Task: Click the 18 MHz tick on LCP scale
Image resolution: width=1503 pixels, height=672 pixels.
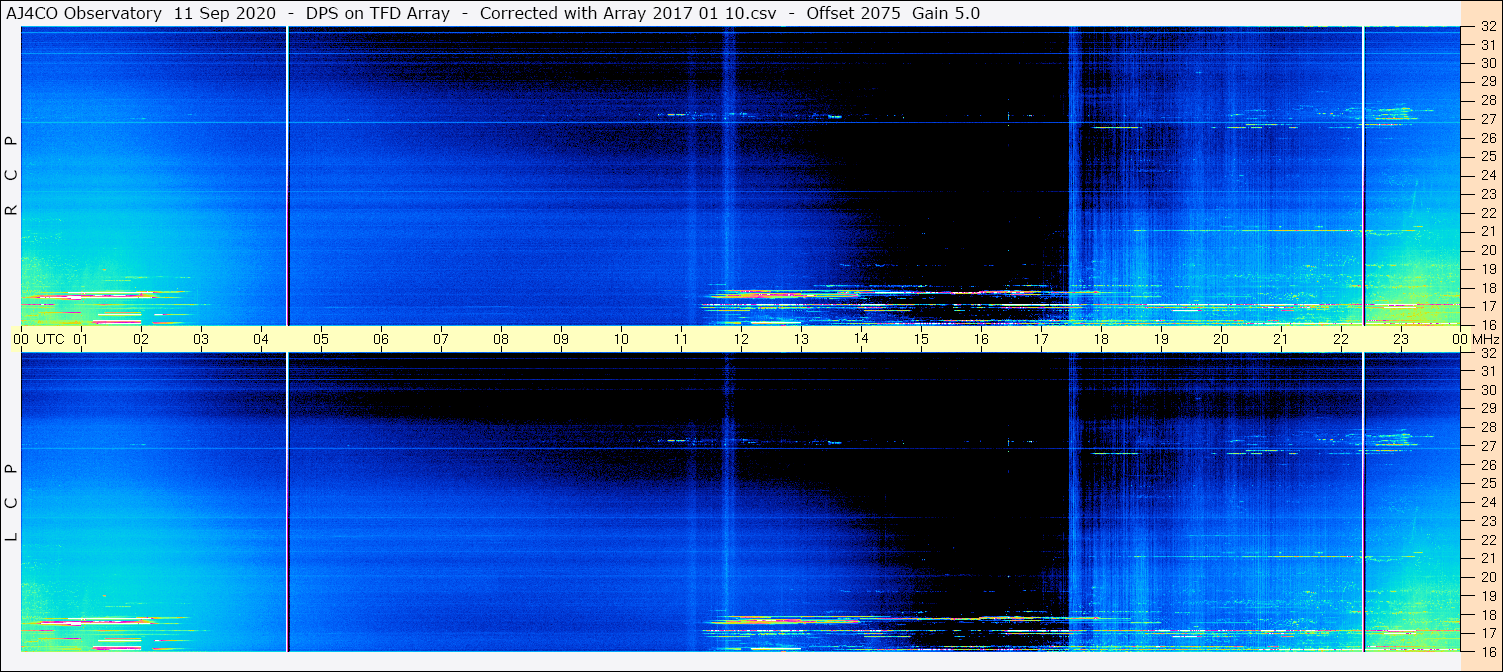Action: (x=1488, y=615)
